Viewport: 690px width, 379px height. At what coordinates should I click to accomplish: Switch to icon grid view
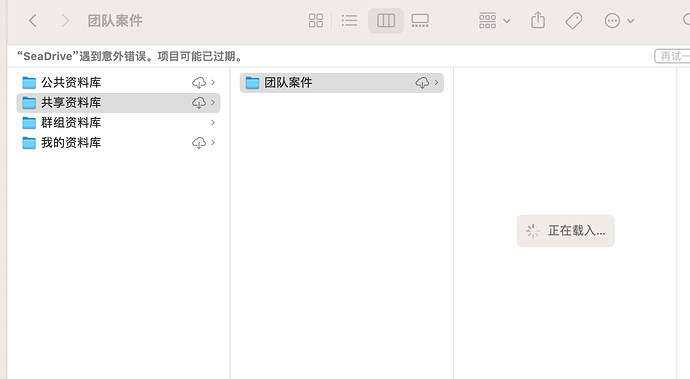[316, 20]
